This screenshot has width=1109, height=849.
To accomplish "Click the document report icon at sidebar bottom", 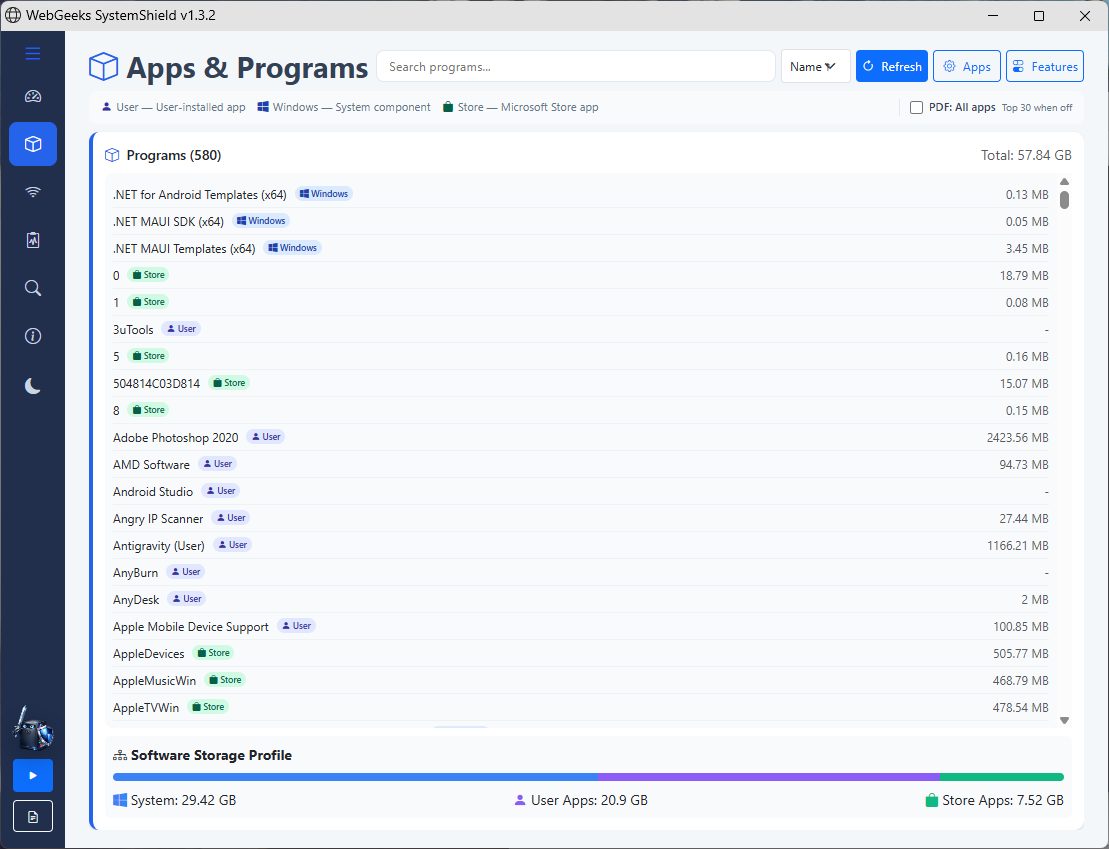I will [33, 817].
